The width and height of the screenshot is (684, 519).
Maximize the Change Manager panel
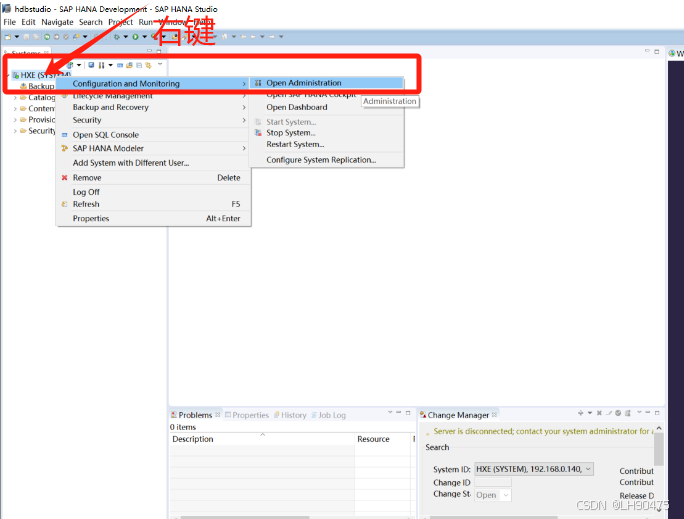click(657, 413)
